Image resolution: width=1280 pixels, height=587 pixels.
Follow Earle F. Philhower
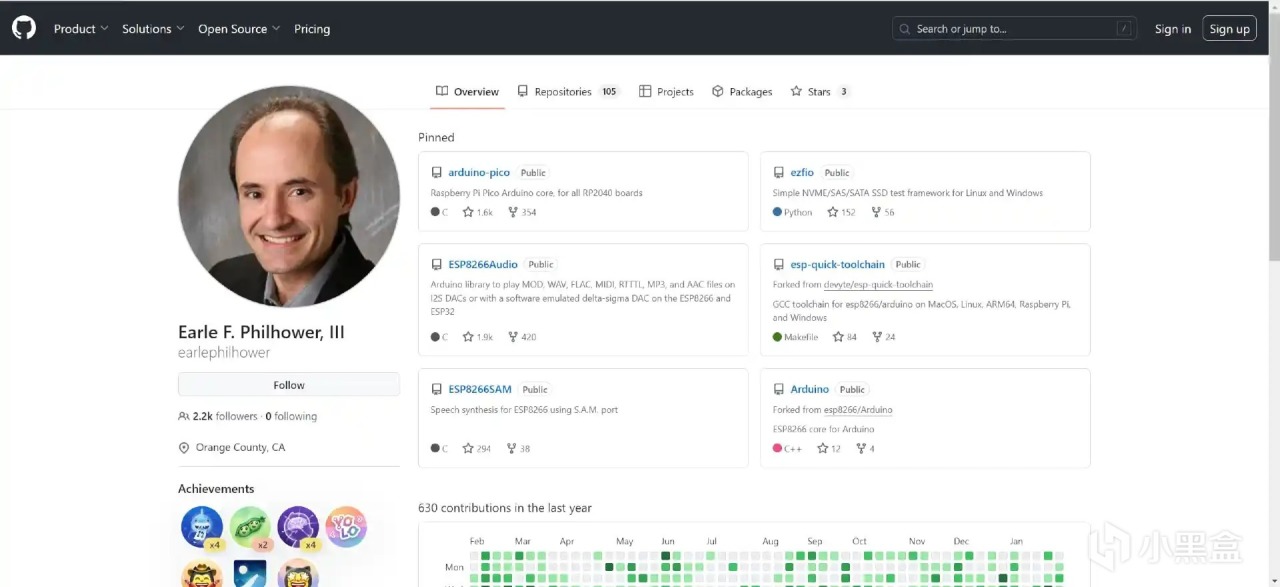point(289,385)
